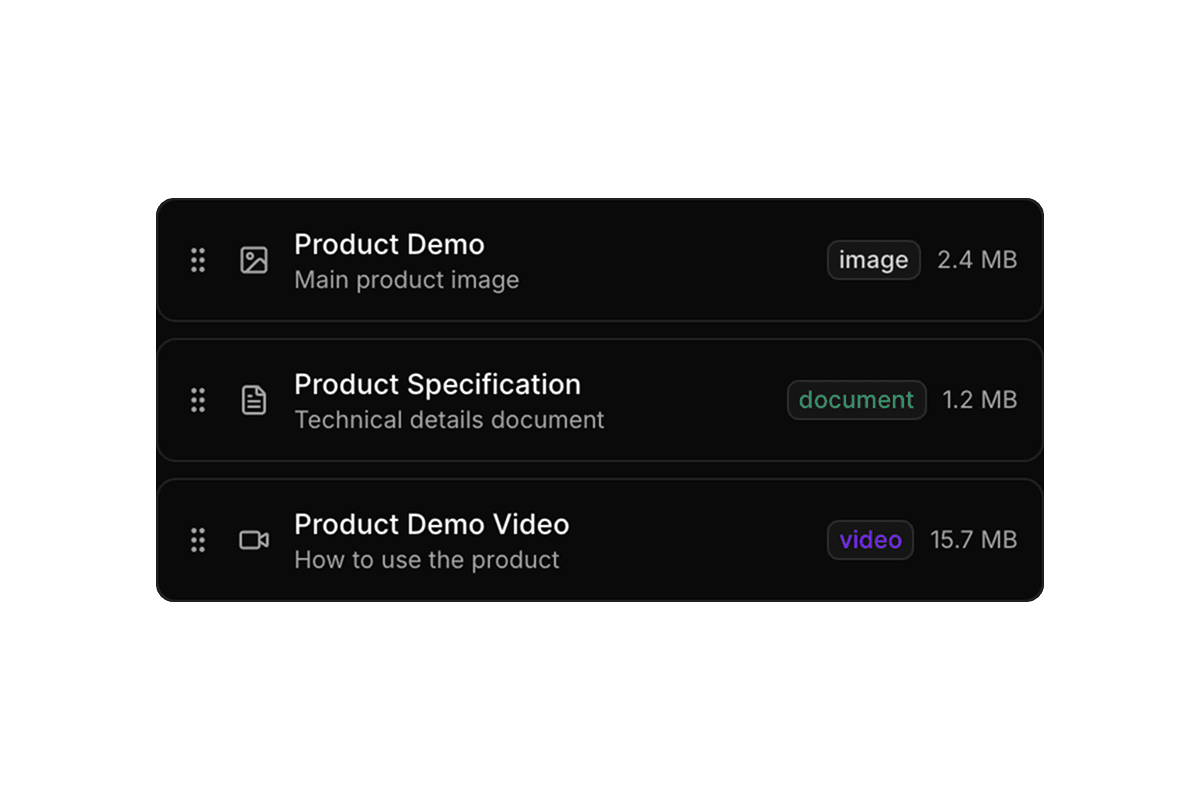Click the image file icon beside Product Demo
Viewport: 1200px width, 800px height.
pyautogui.click(x=254, y=260)
